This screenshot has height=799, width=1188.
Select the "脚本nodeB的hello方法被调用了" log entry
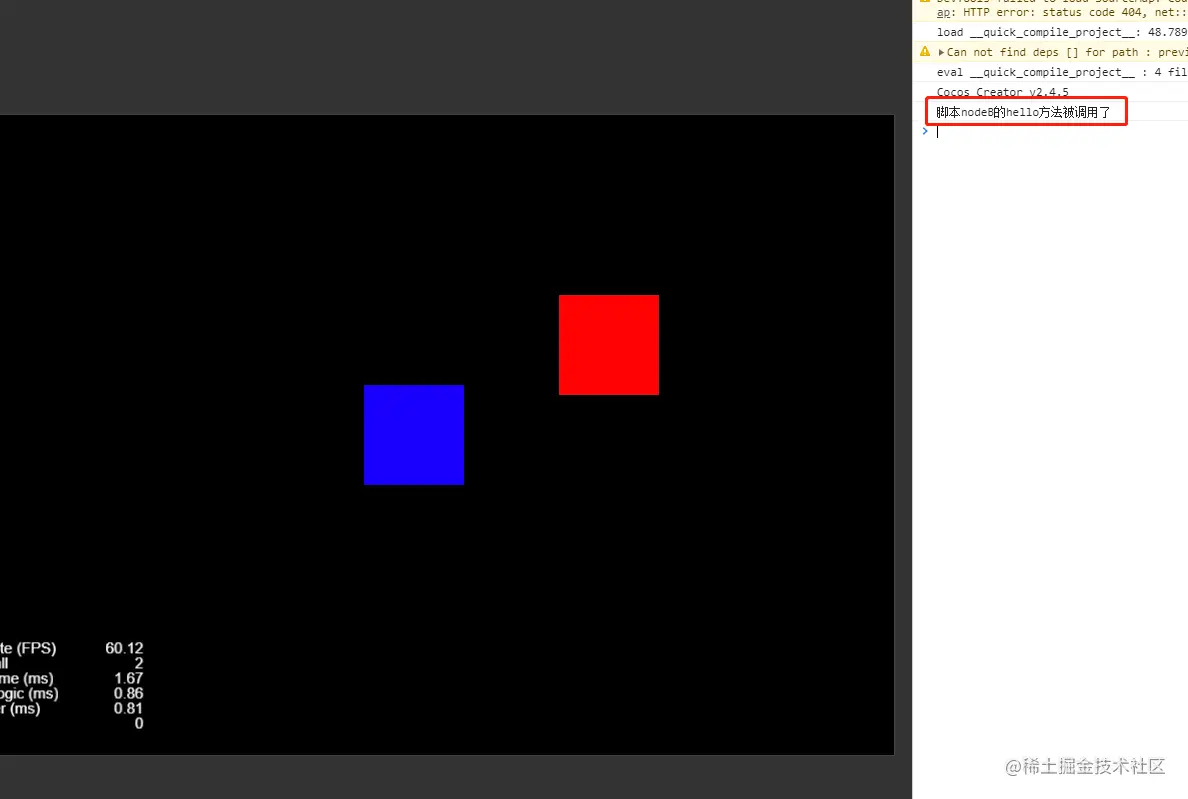[x=1023, y=112]
